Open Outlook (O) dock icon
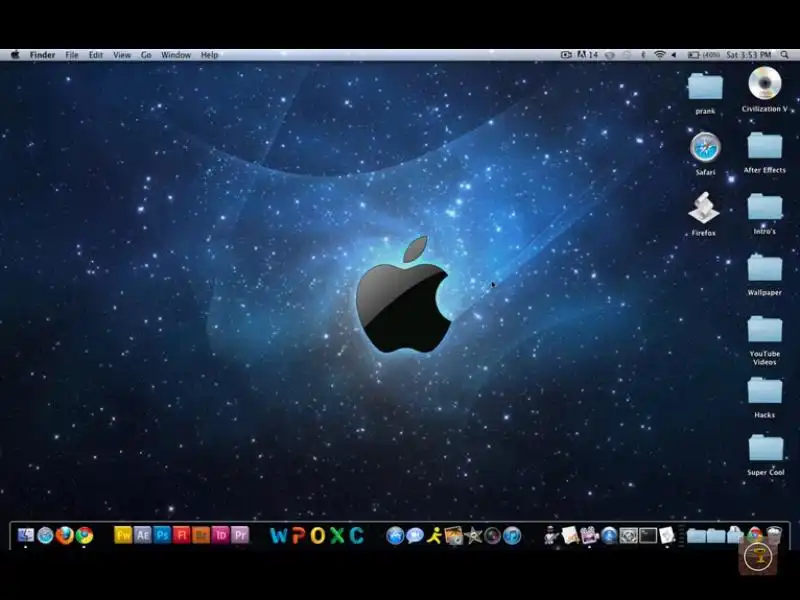Viewport: 800px width, 600px height. (317, 535)
